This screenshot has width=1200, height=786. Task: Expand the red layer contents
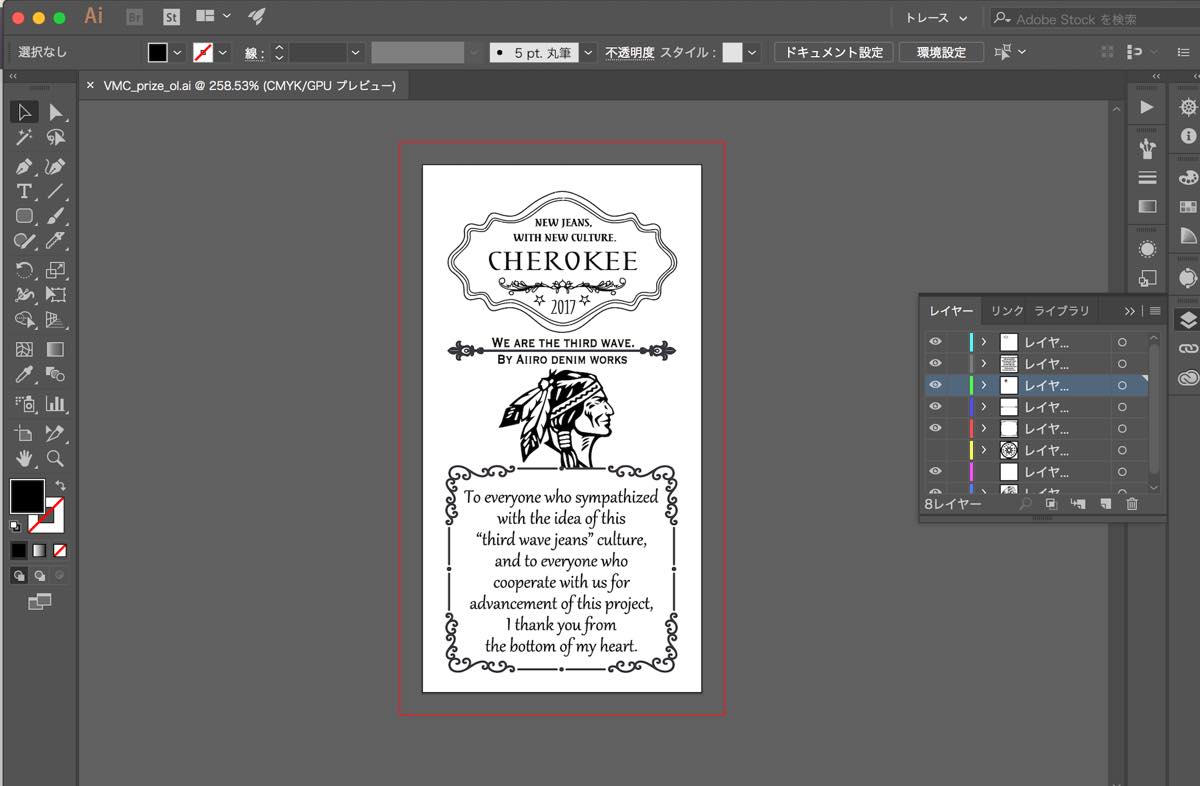[x=984, y=428]
